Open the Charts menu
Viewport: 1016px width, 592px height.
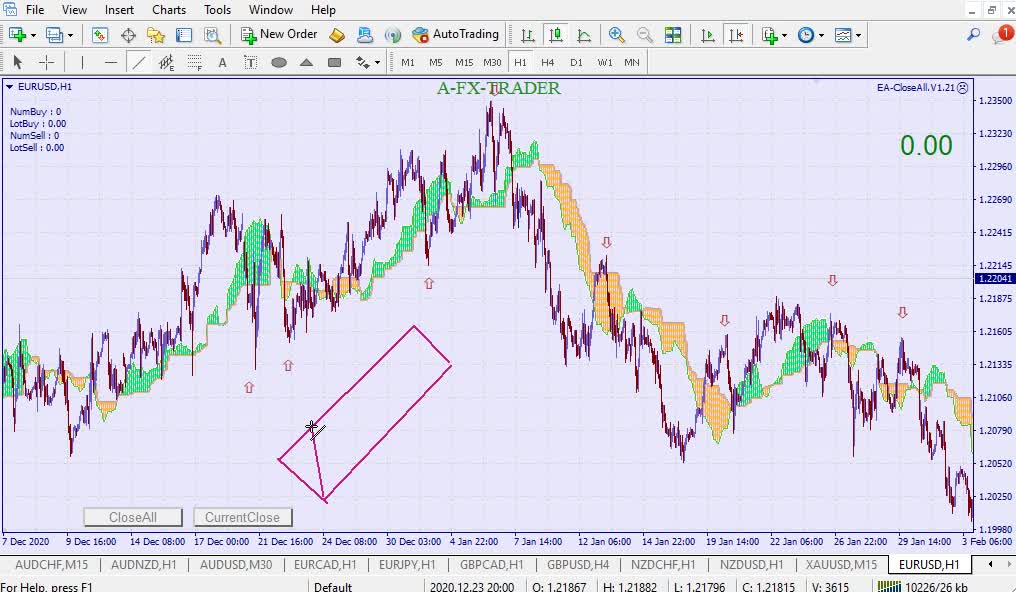pyautogui.click(x=169, y=10)
